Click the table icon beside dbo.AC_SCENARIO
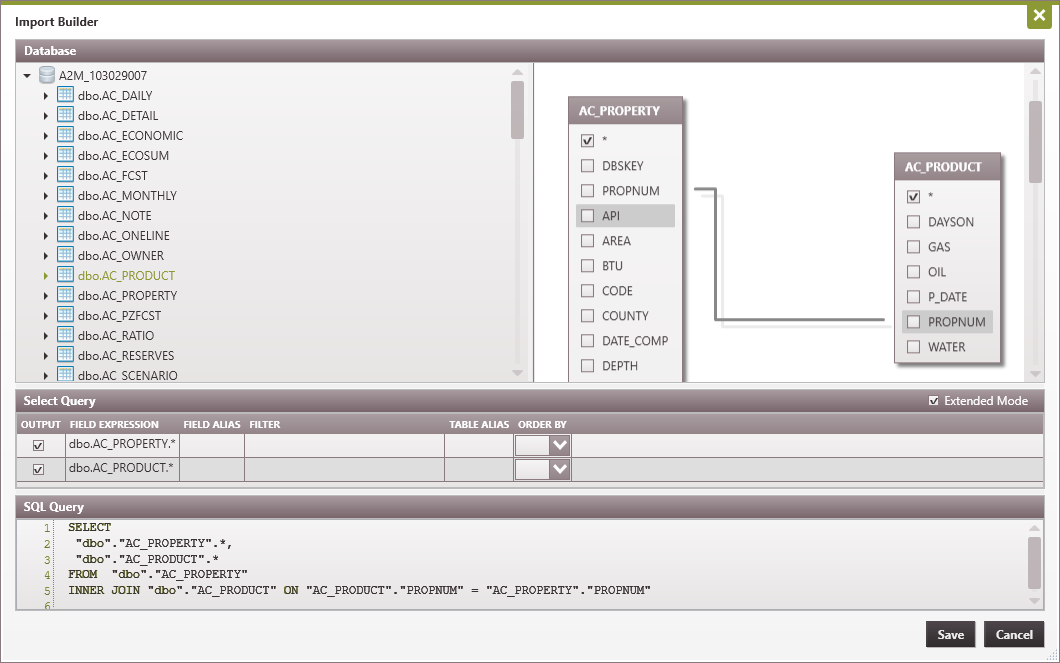Image resolution: width=1060 pixels, height=663 pixels. (64, 374)
